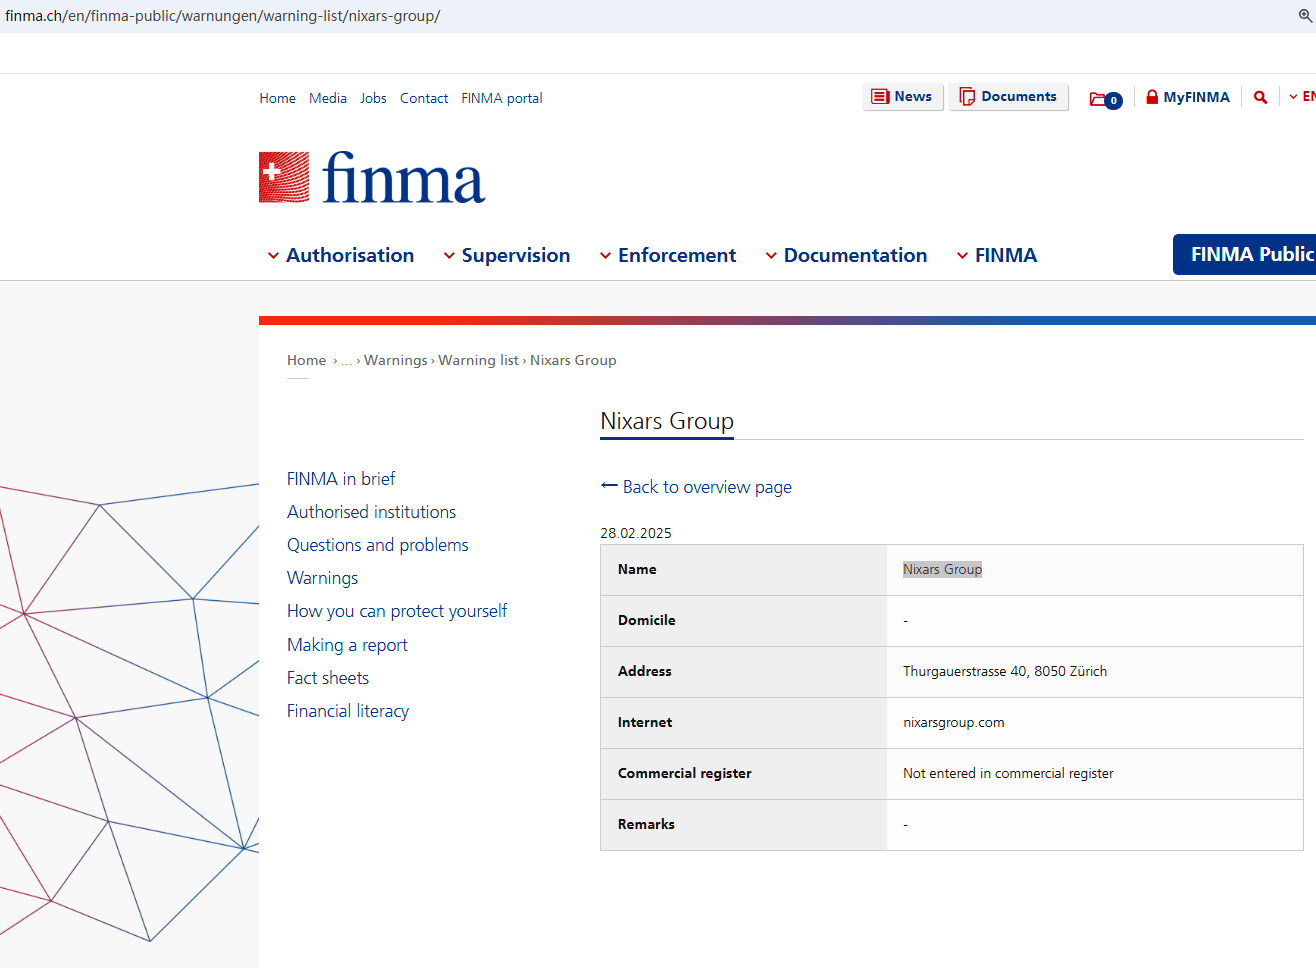
Task: Click the Domicile row label
Action: [x=647, y=620]
